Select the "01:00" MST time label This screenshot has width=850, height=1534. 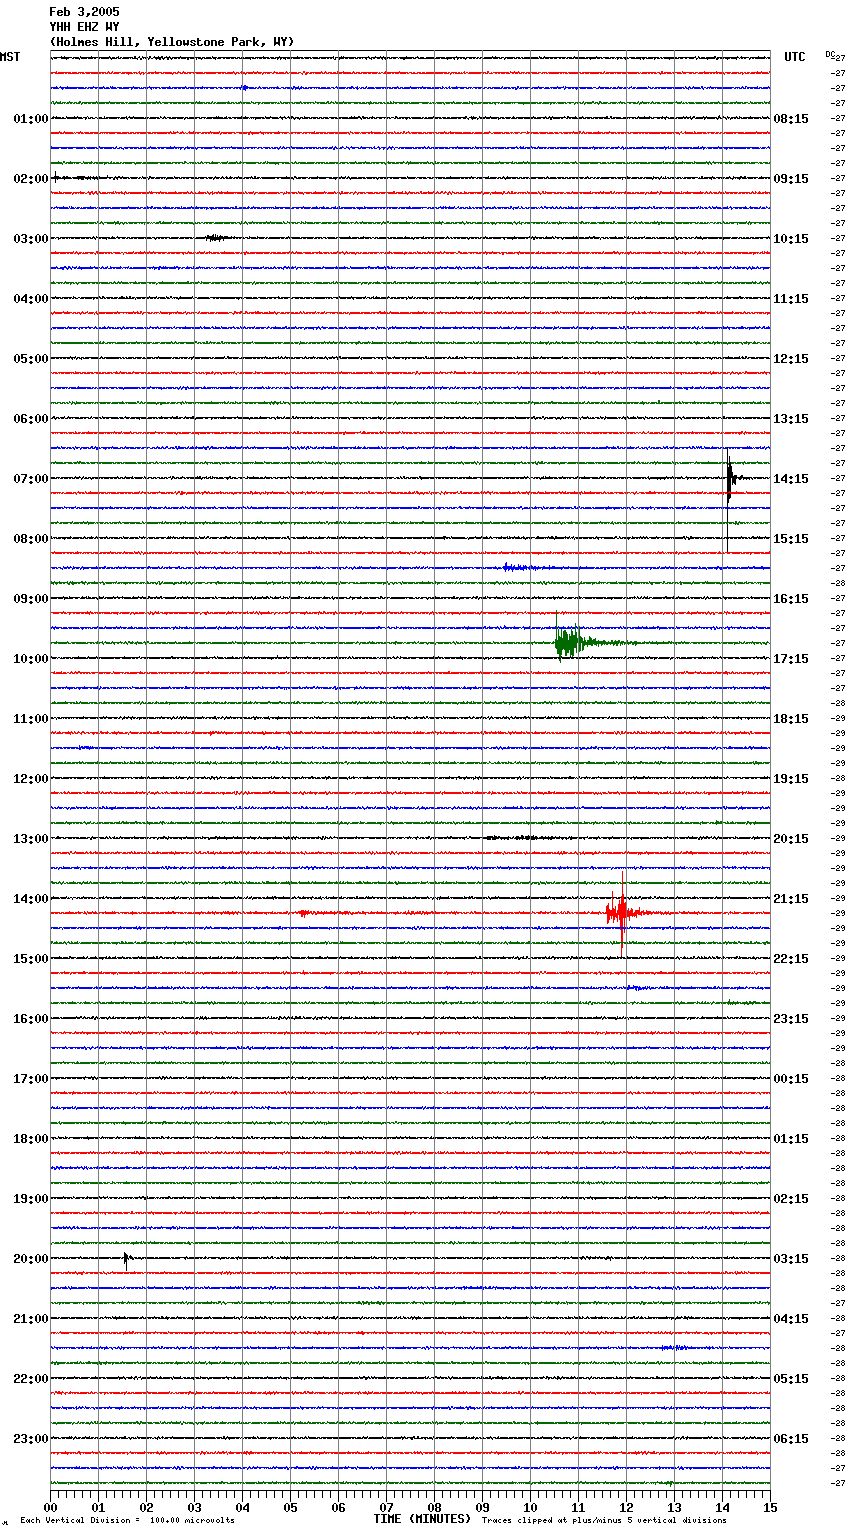coord(30,119)
